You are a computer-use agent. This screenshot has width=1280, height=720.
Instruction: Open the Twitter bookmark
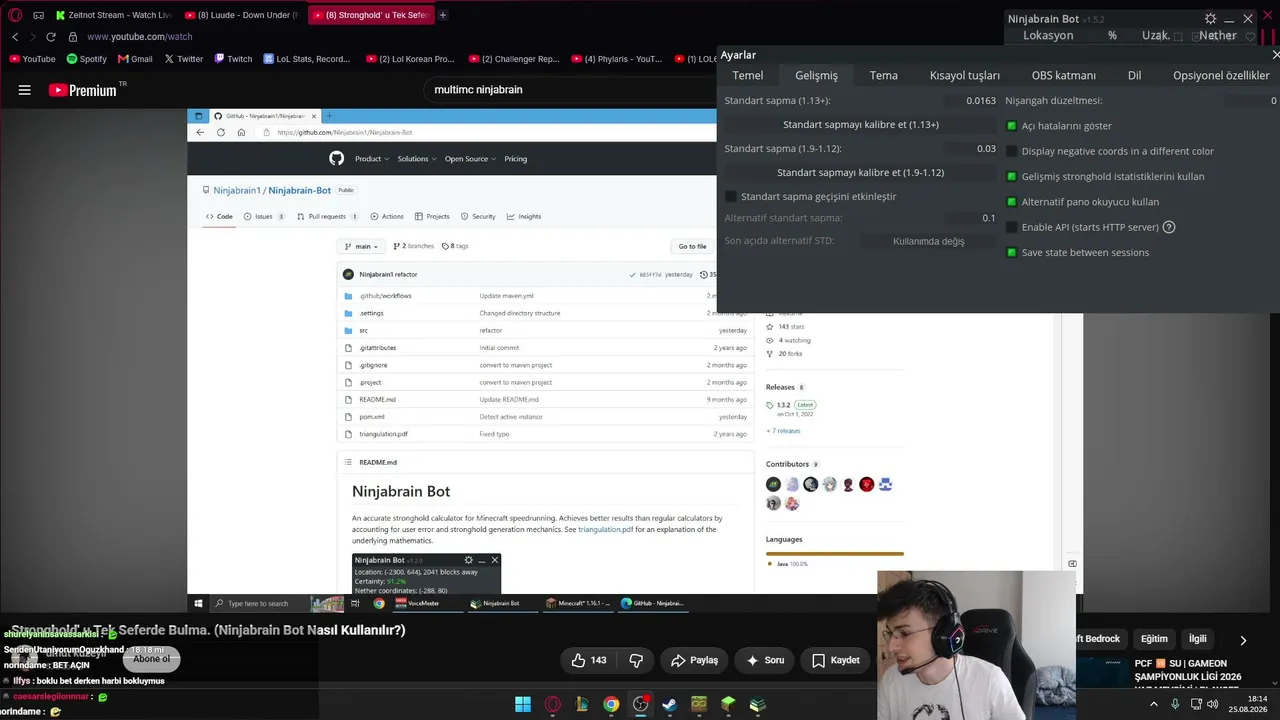point(183,59)
